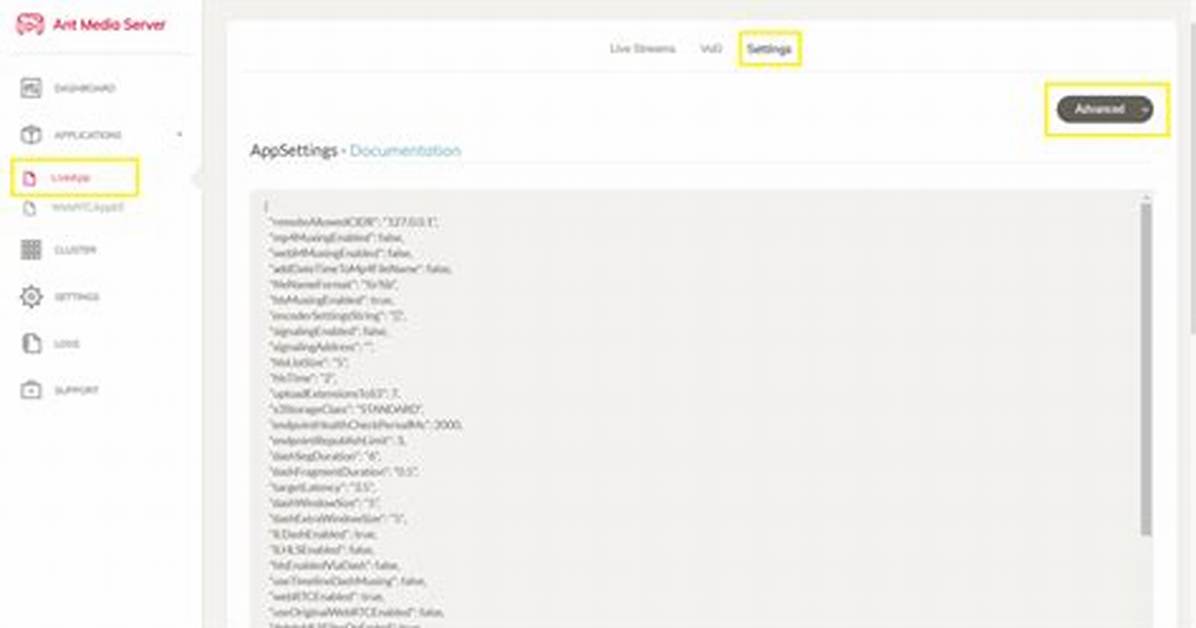Click the Support icon in sidebar
Image resolution: width=1196 pixels, height=628 pixels.
point(31,390)
